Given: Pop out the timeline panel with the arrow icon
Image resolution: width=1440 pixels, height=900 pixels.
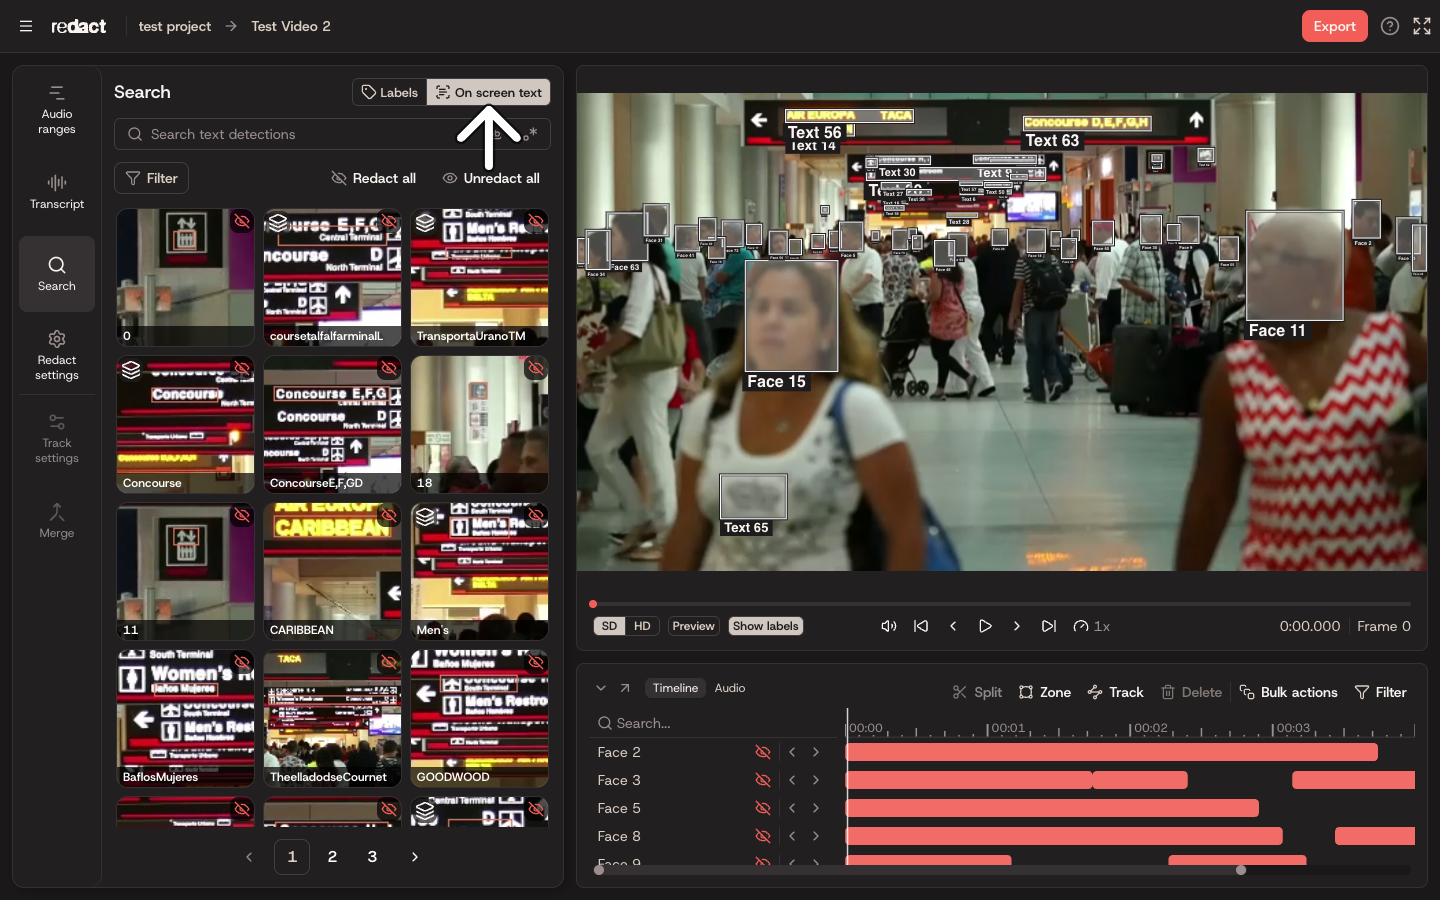Looking at the screenshot, I should click(x=625, y=688).
